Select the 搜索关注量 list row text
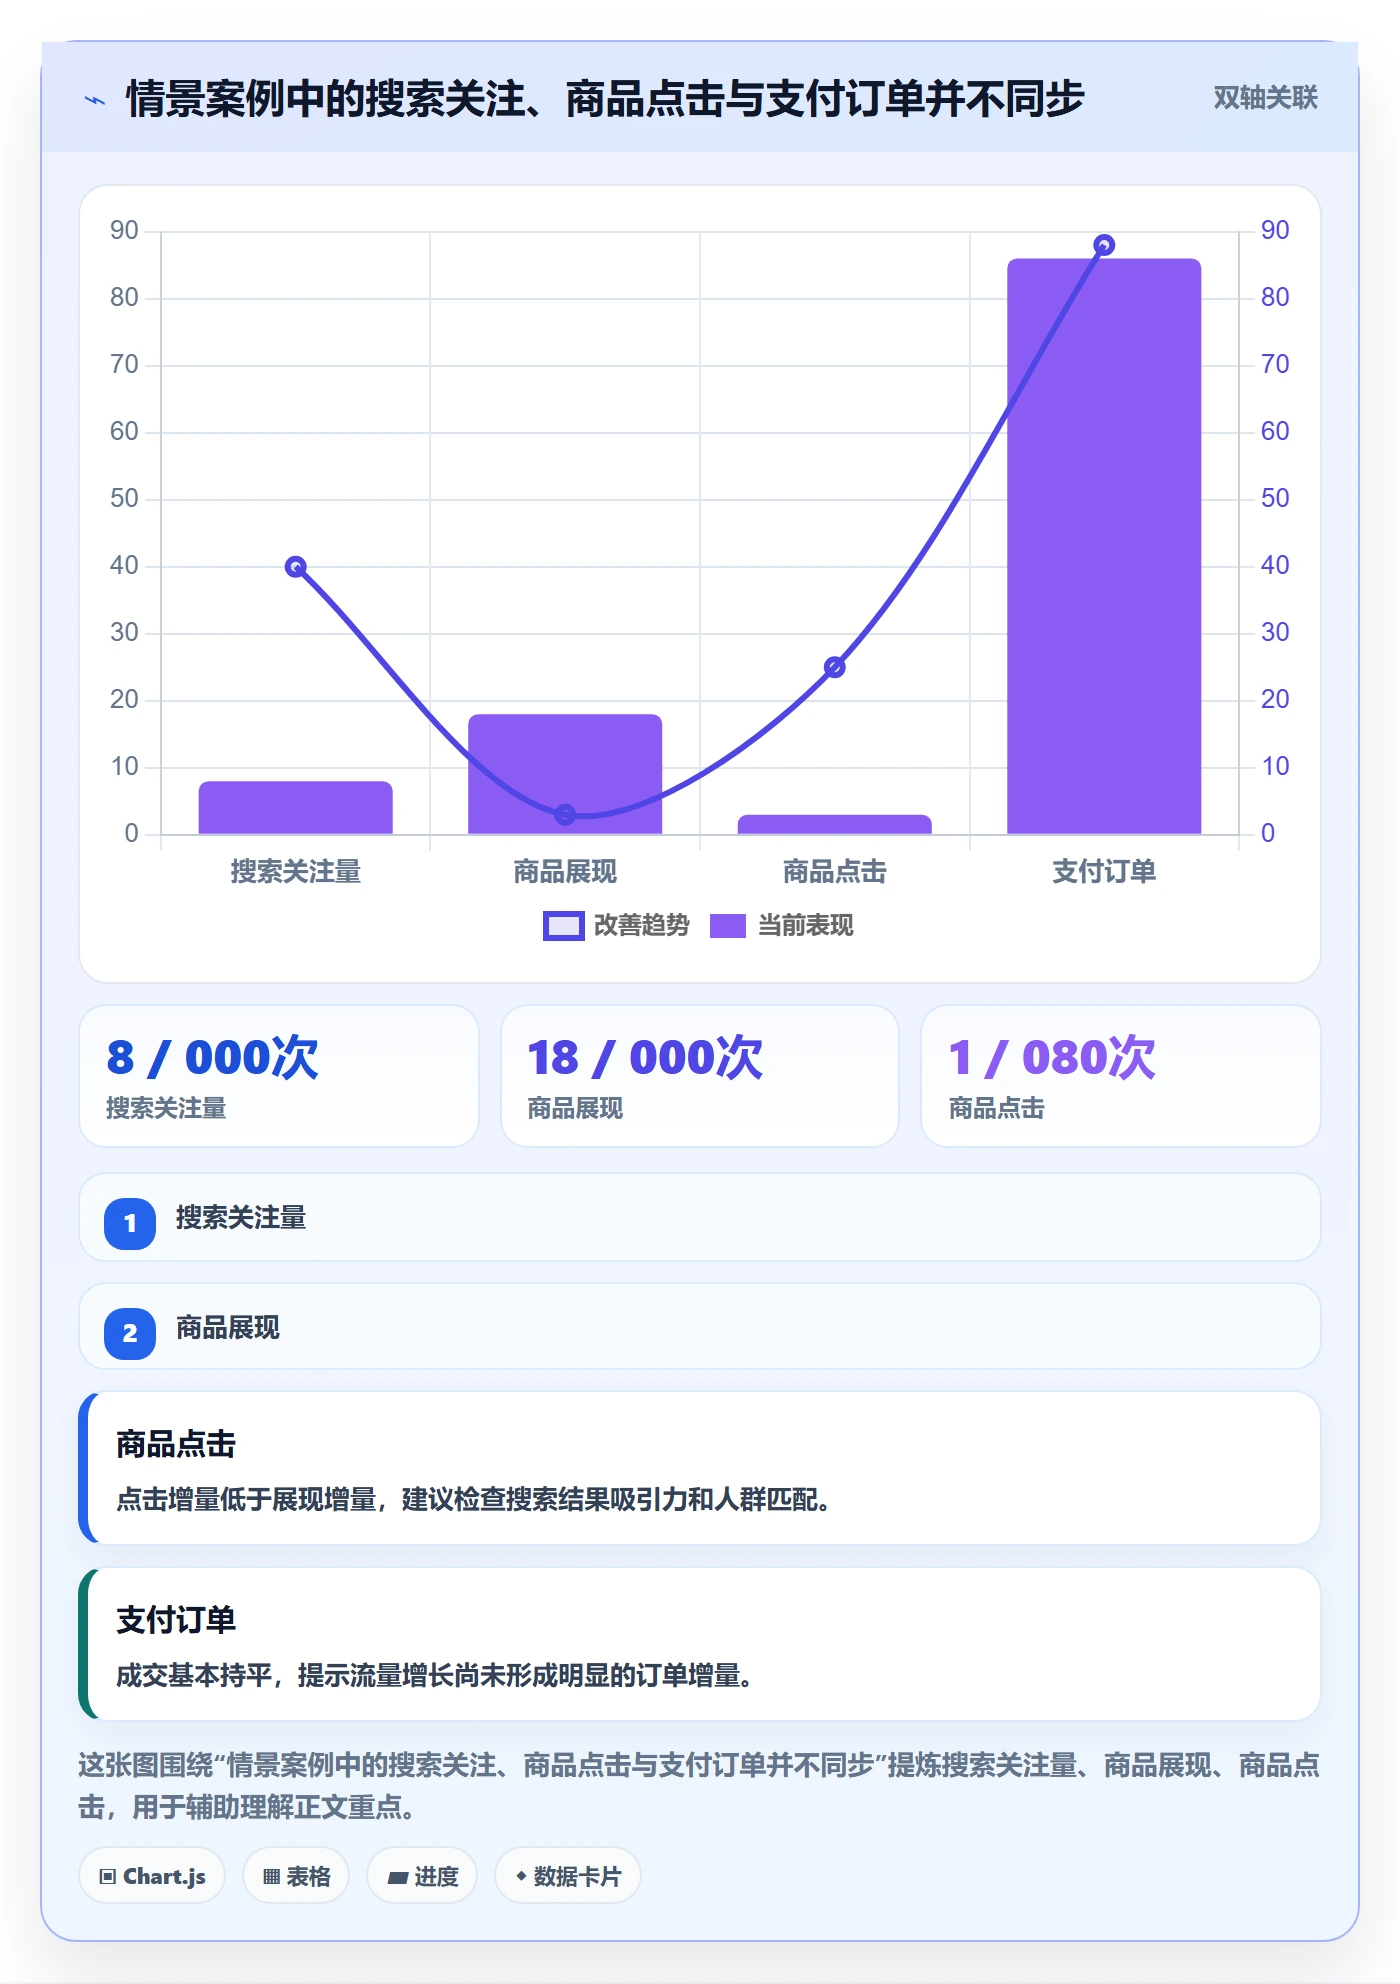The image size is (1400, 1984). pyautogui.click(x=241, y=1218)
